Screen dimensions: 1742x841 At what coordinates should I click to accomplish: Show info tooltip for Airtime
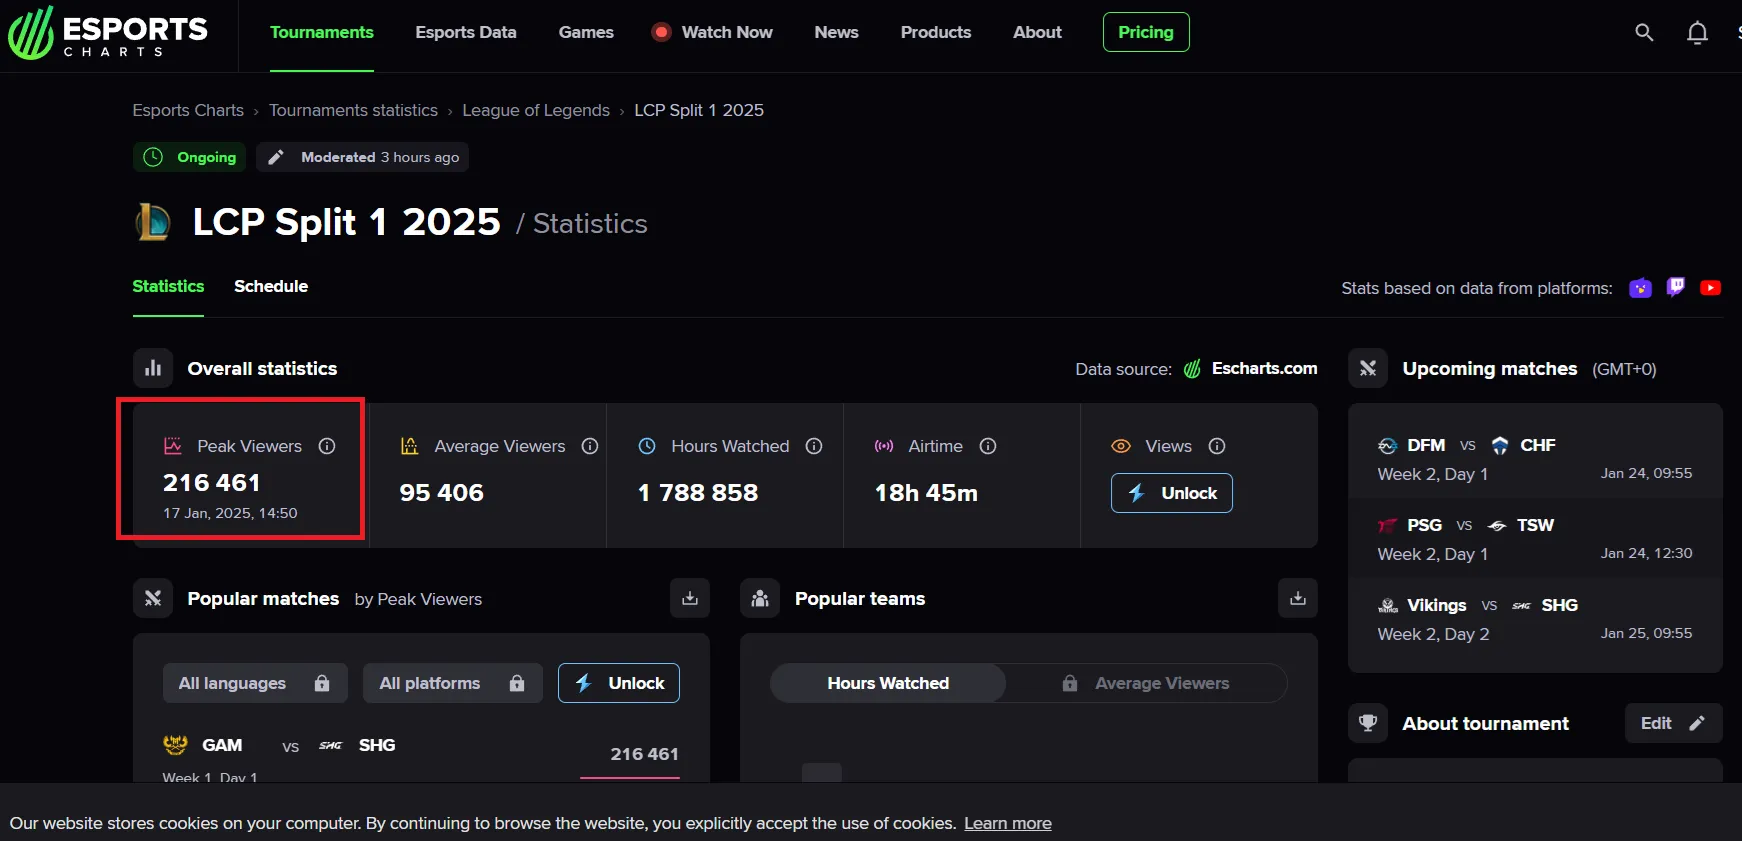[x=988, y=446]
